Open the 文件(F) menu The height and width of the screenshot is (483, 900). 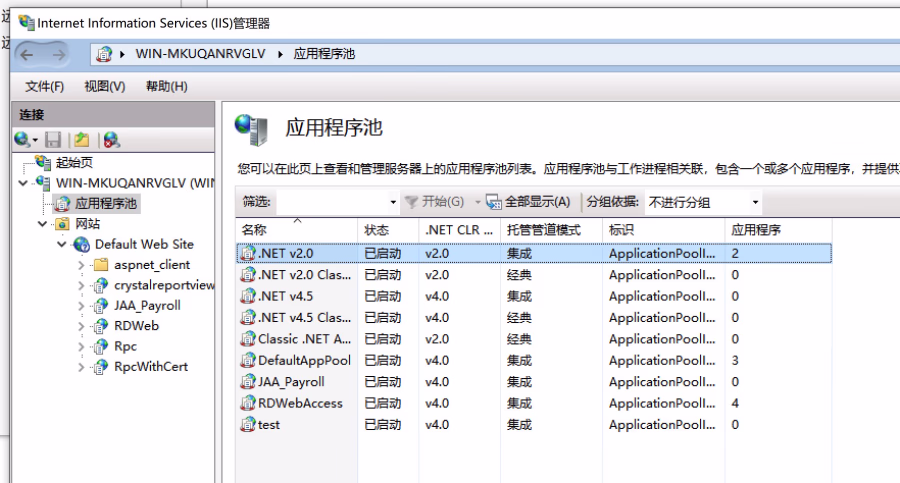[44, 87]
